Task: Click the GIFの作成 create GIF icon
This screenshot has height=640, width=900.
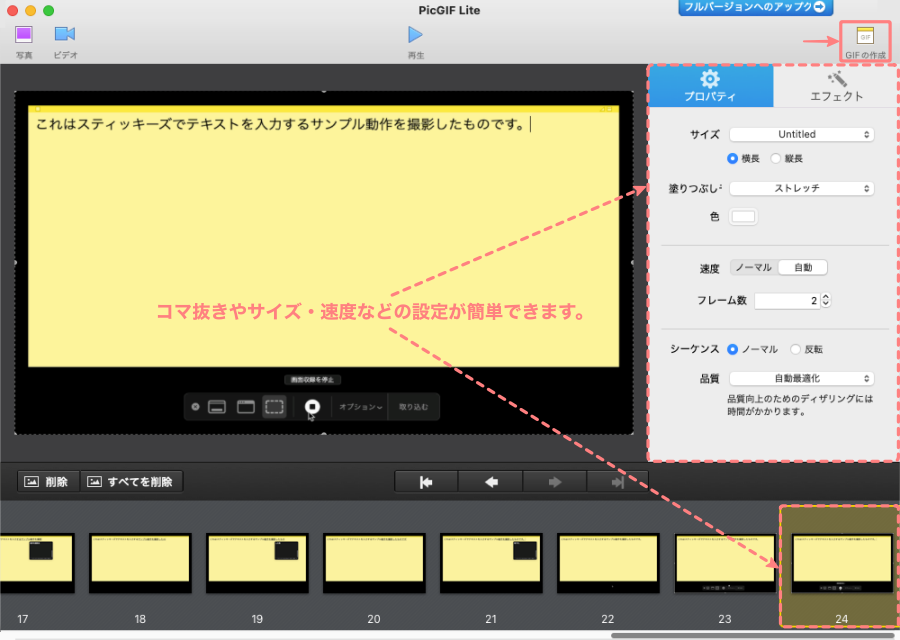Action: [865, 36]
